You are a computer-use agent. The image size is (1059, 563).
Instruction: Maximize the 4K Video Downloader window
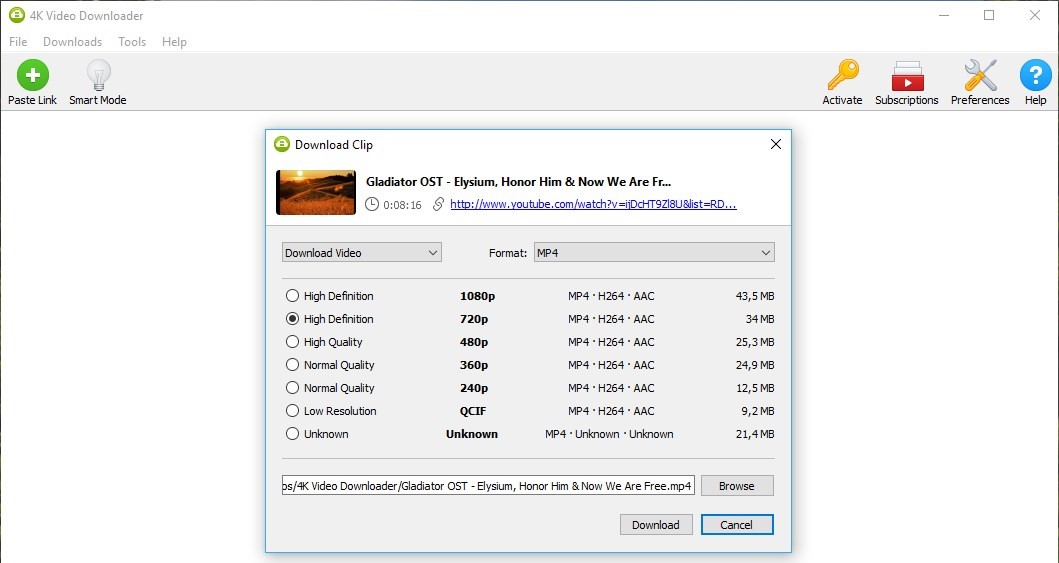(989, 15)
